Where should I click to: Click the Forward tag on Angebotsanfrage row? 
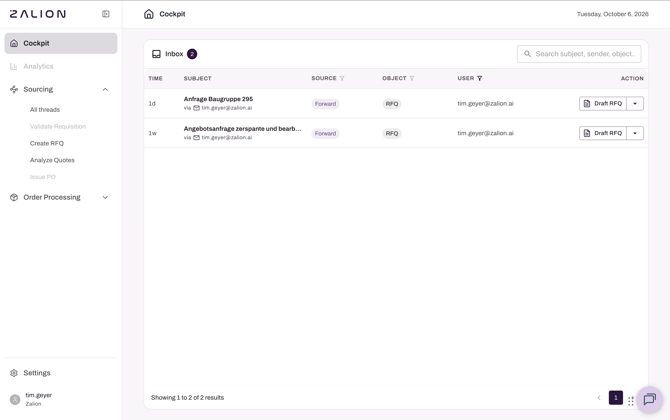(325, 133)
